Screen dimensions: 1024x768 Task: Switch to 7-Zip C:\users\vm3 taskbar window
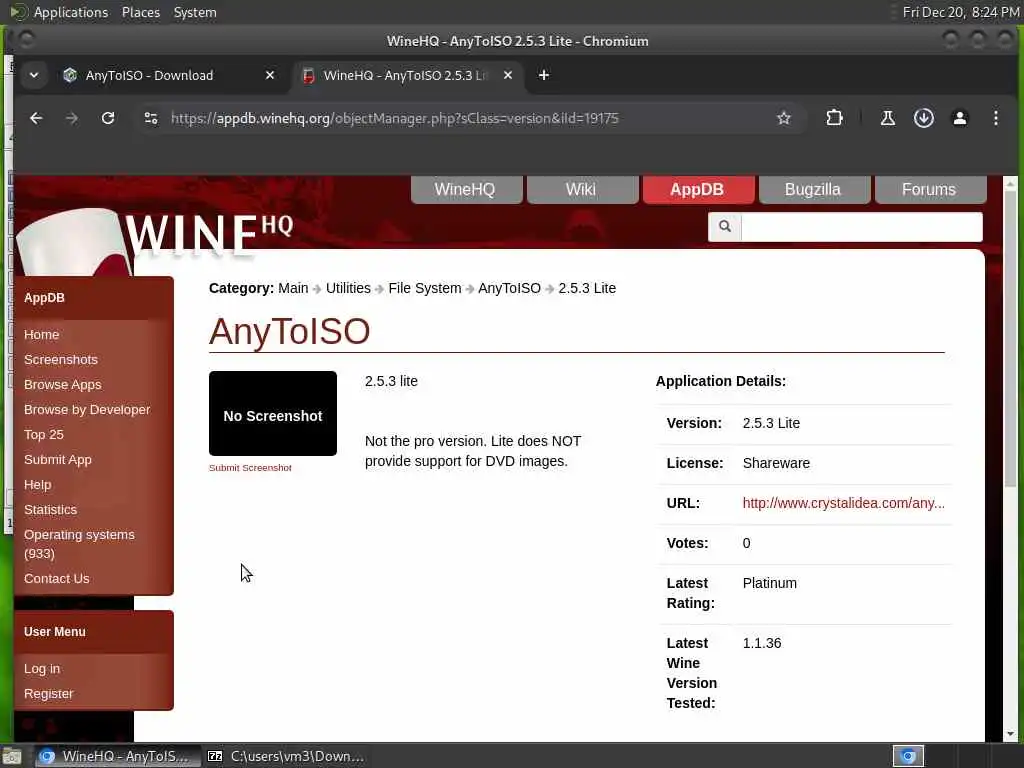[x=285, y=756]
